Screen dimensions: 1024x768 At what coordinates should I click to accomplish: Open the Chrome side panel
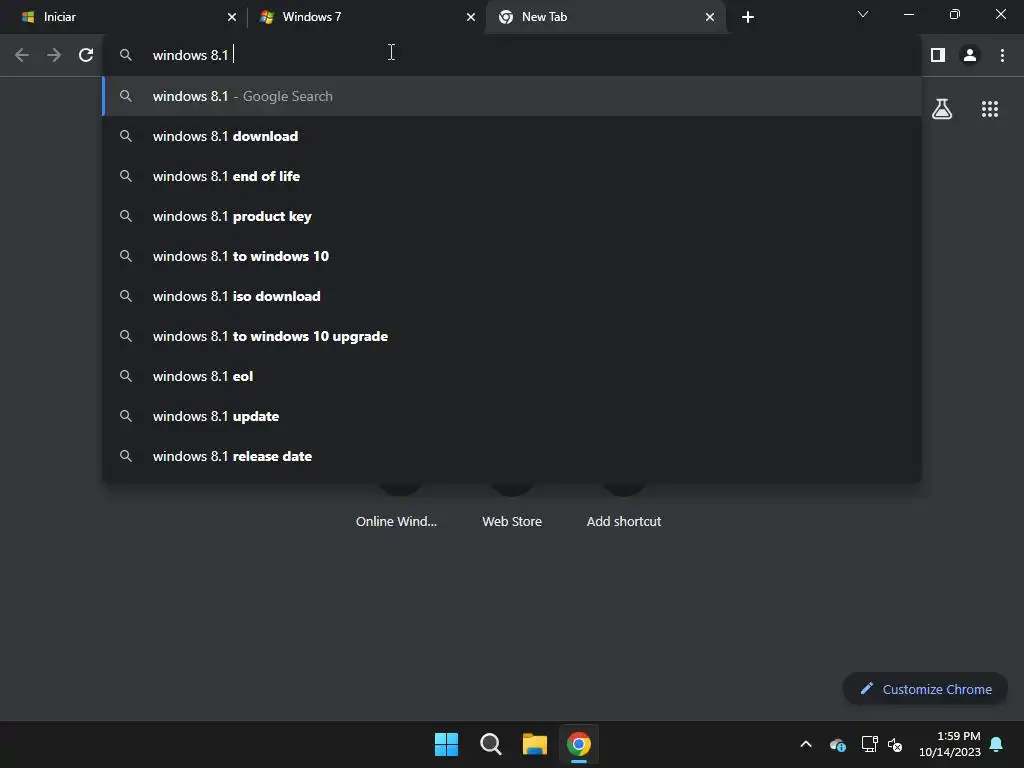[x=938, y=55]
